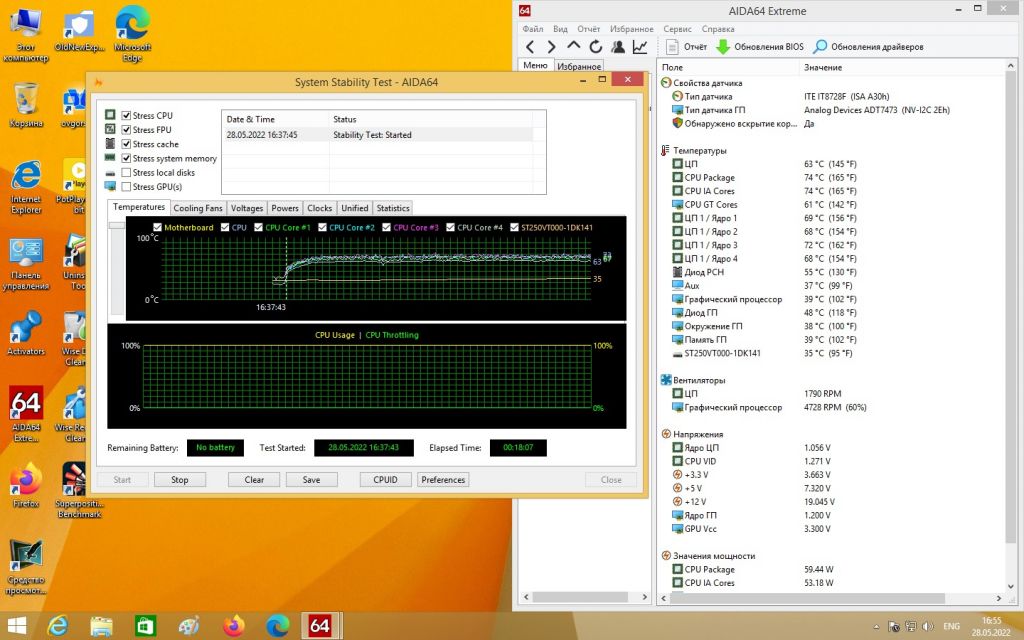Toggle ST250VT000-1DK141 graph checkbox
Image resolution: width=1024 pixels, height=640 pixels.
[515, 227]
